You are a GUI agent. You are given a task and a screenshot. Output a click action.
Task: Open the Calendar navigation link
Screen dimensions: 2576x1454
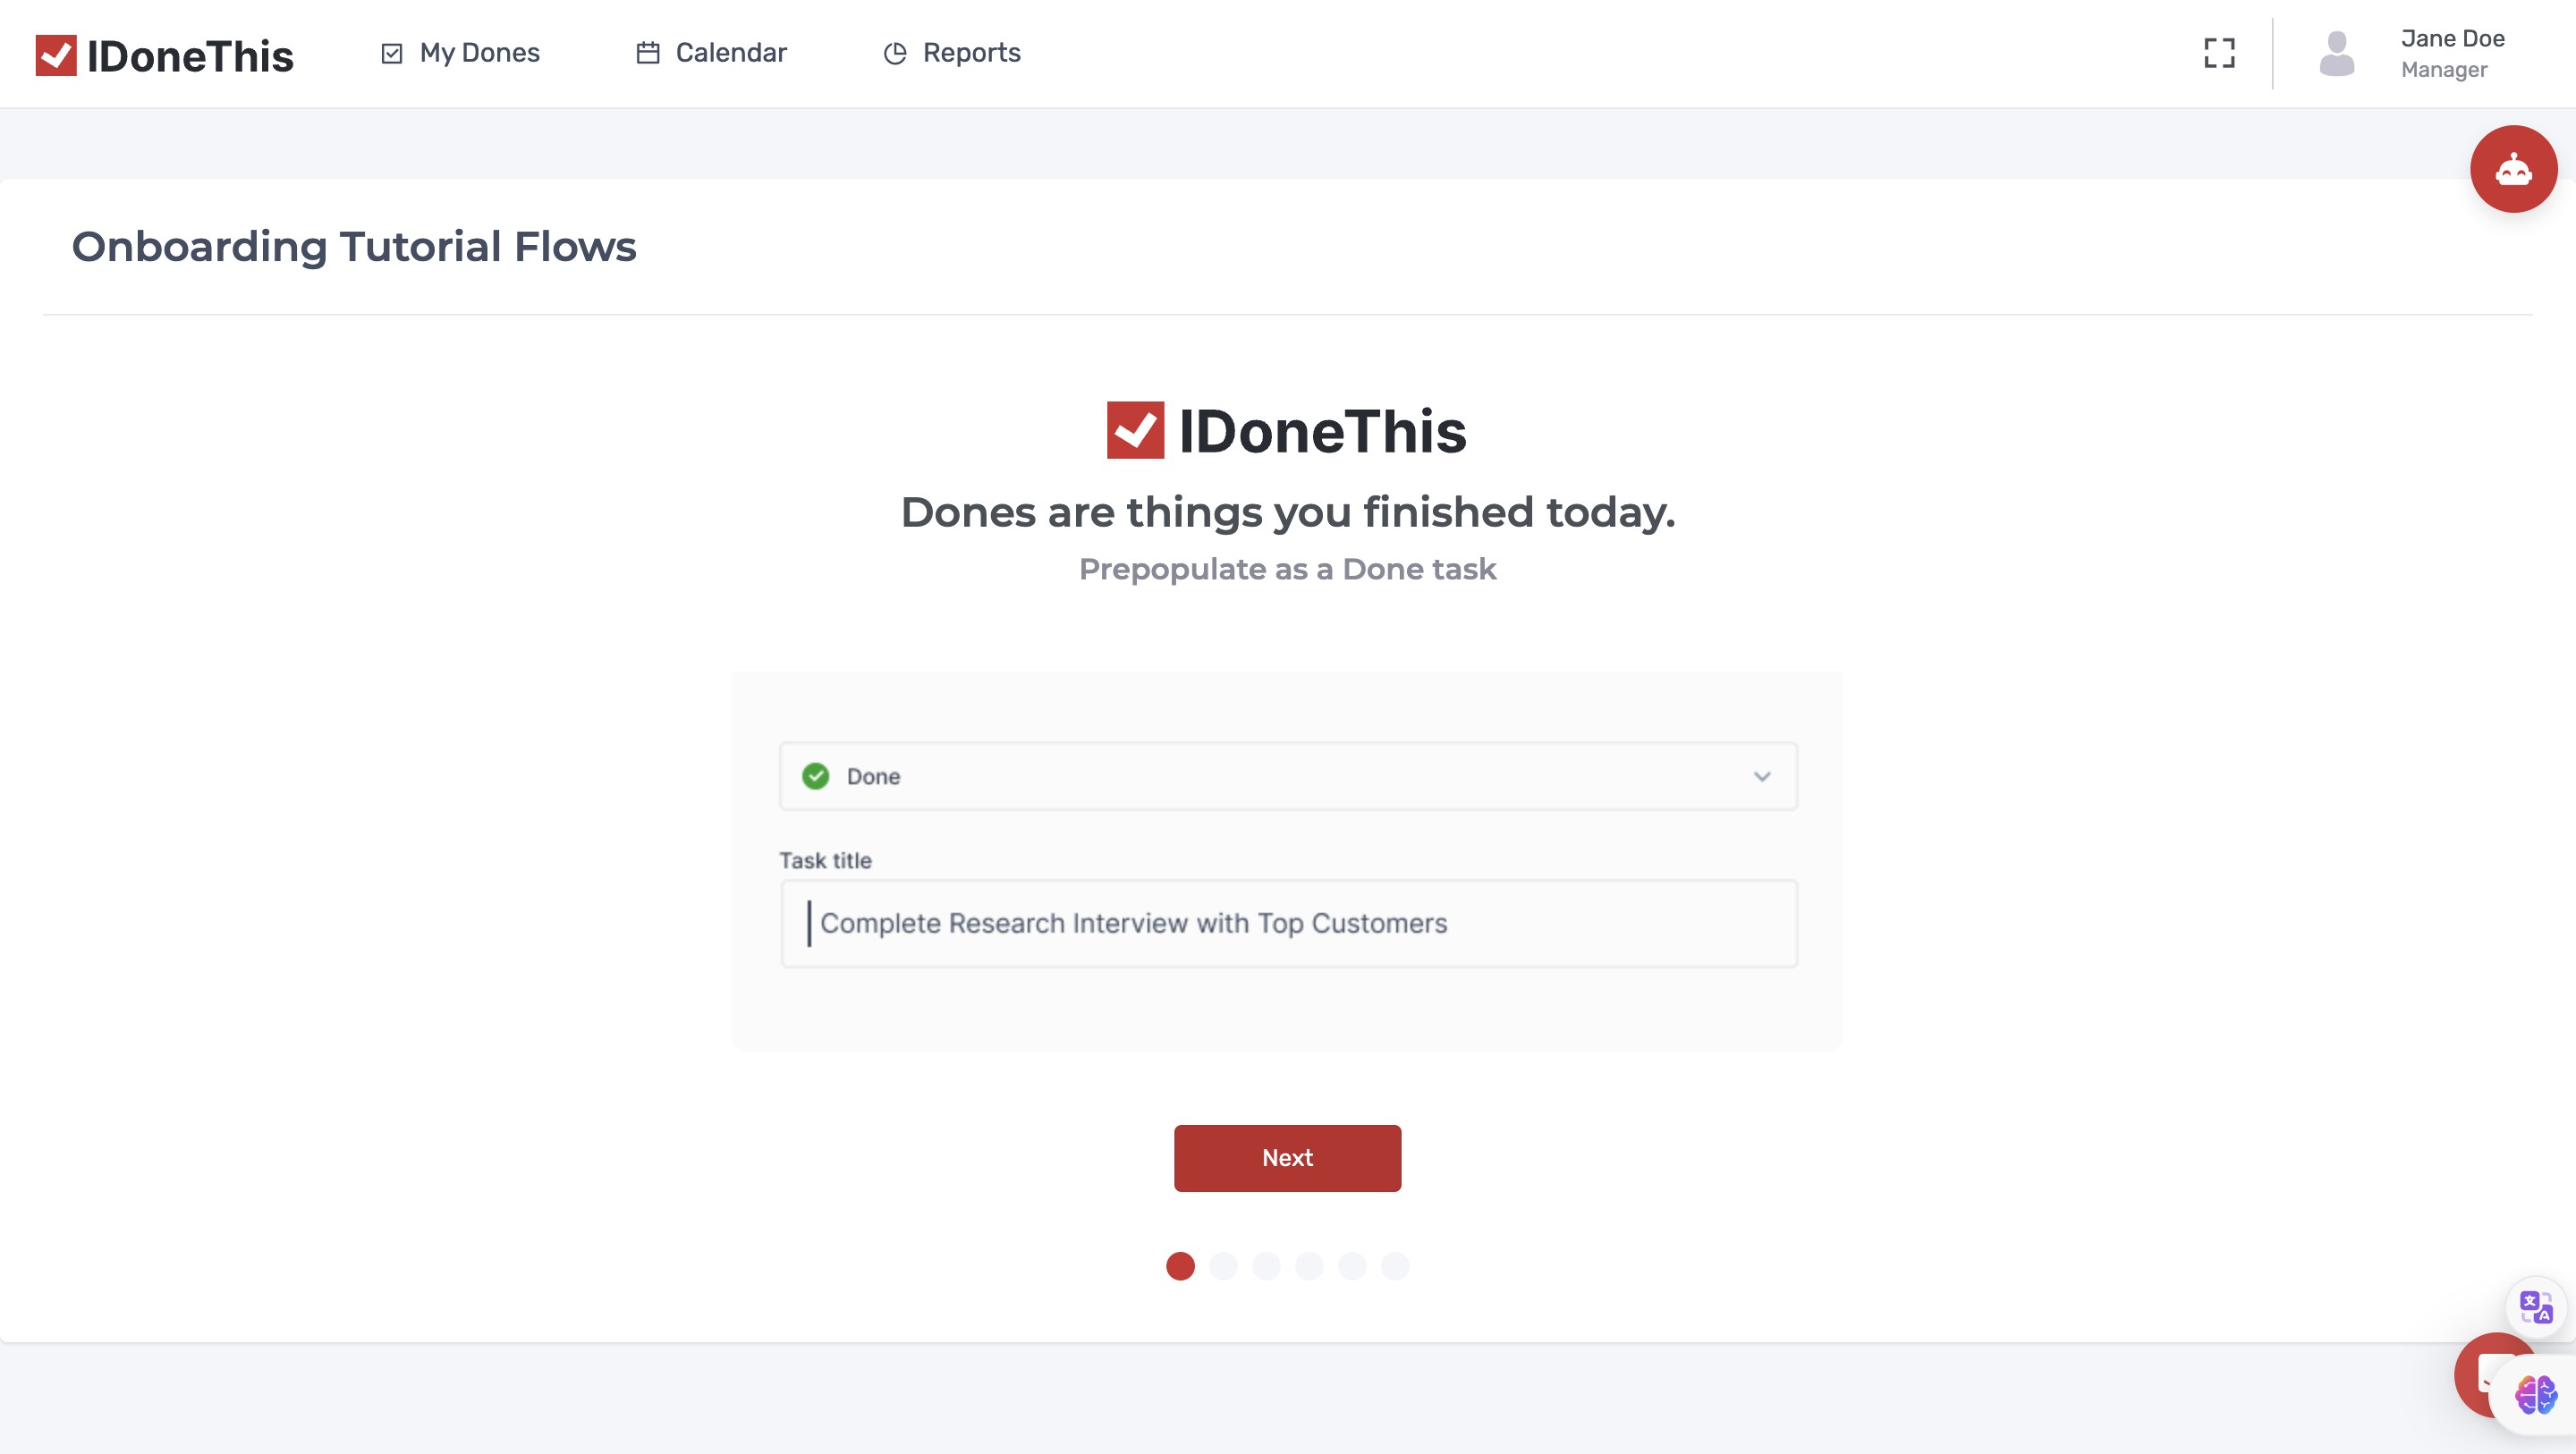tap(730, 53)
